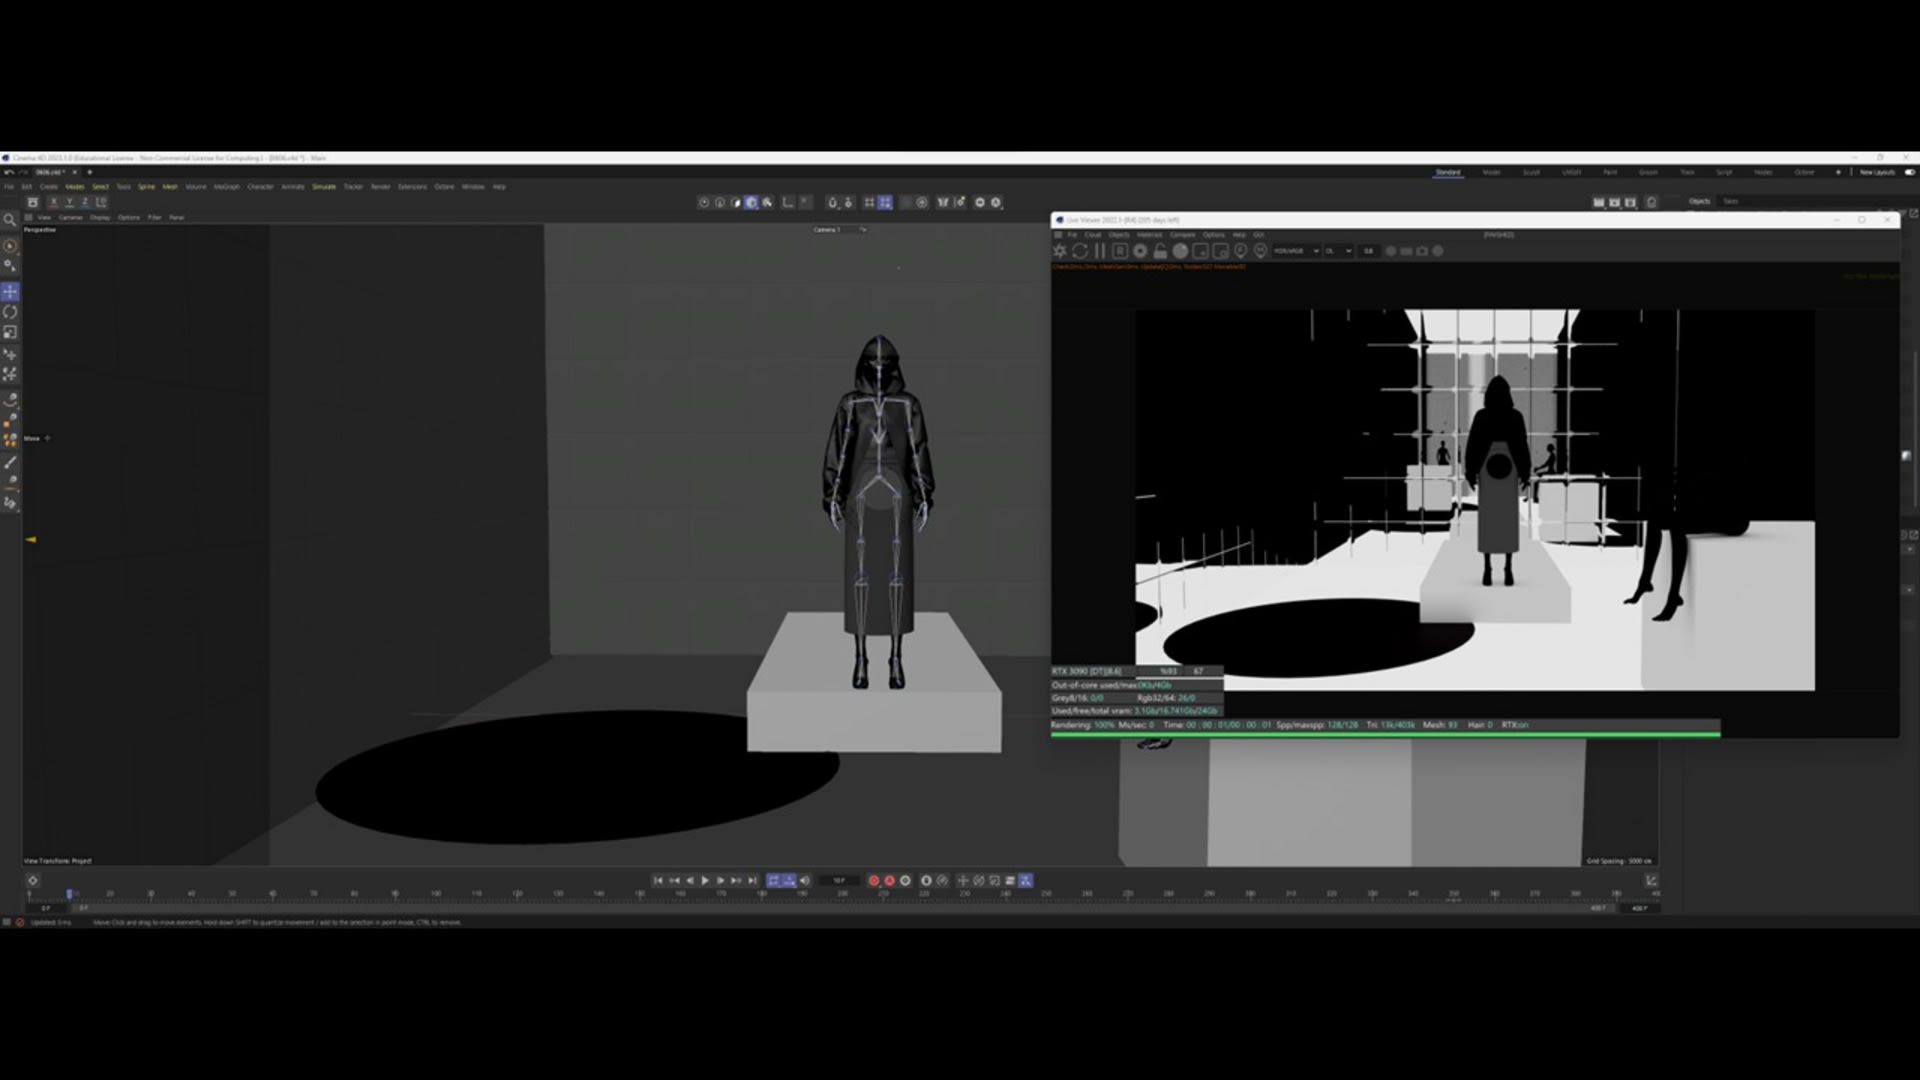Open the viewport Display menu
Viewport: 1920px width, 1080px height.
click(x=100, y=217)
